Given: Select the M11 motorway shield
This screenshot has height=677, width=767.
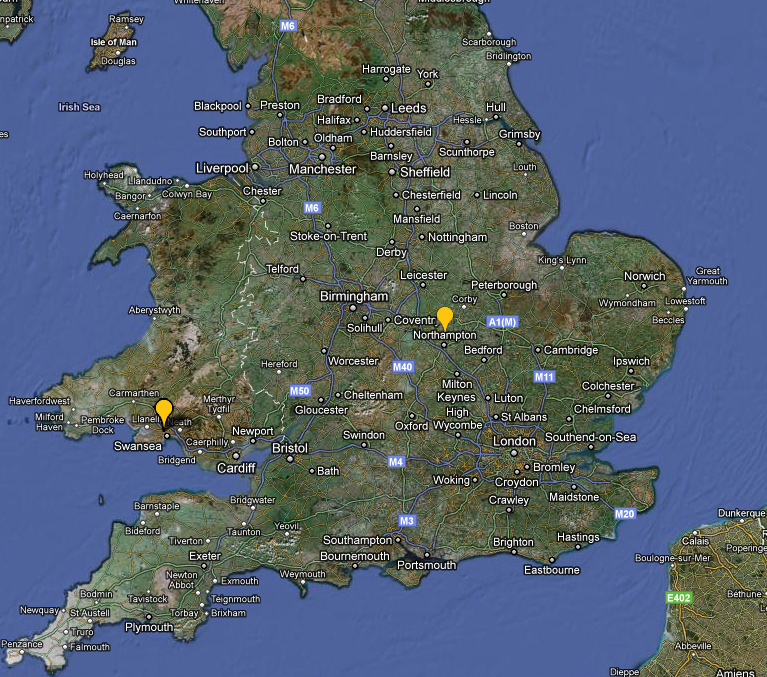Looking at the screenshot, I should tap(544, 377).
